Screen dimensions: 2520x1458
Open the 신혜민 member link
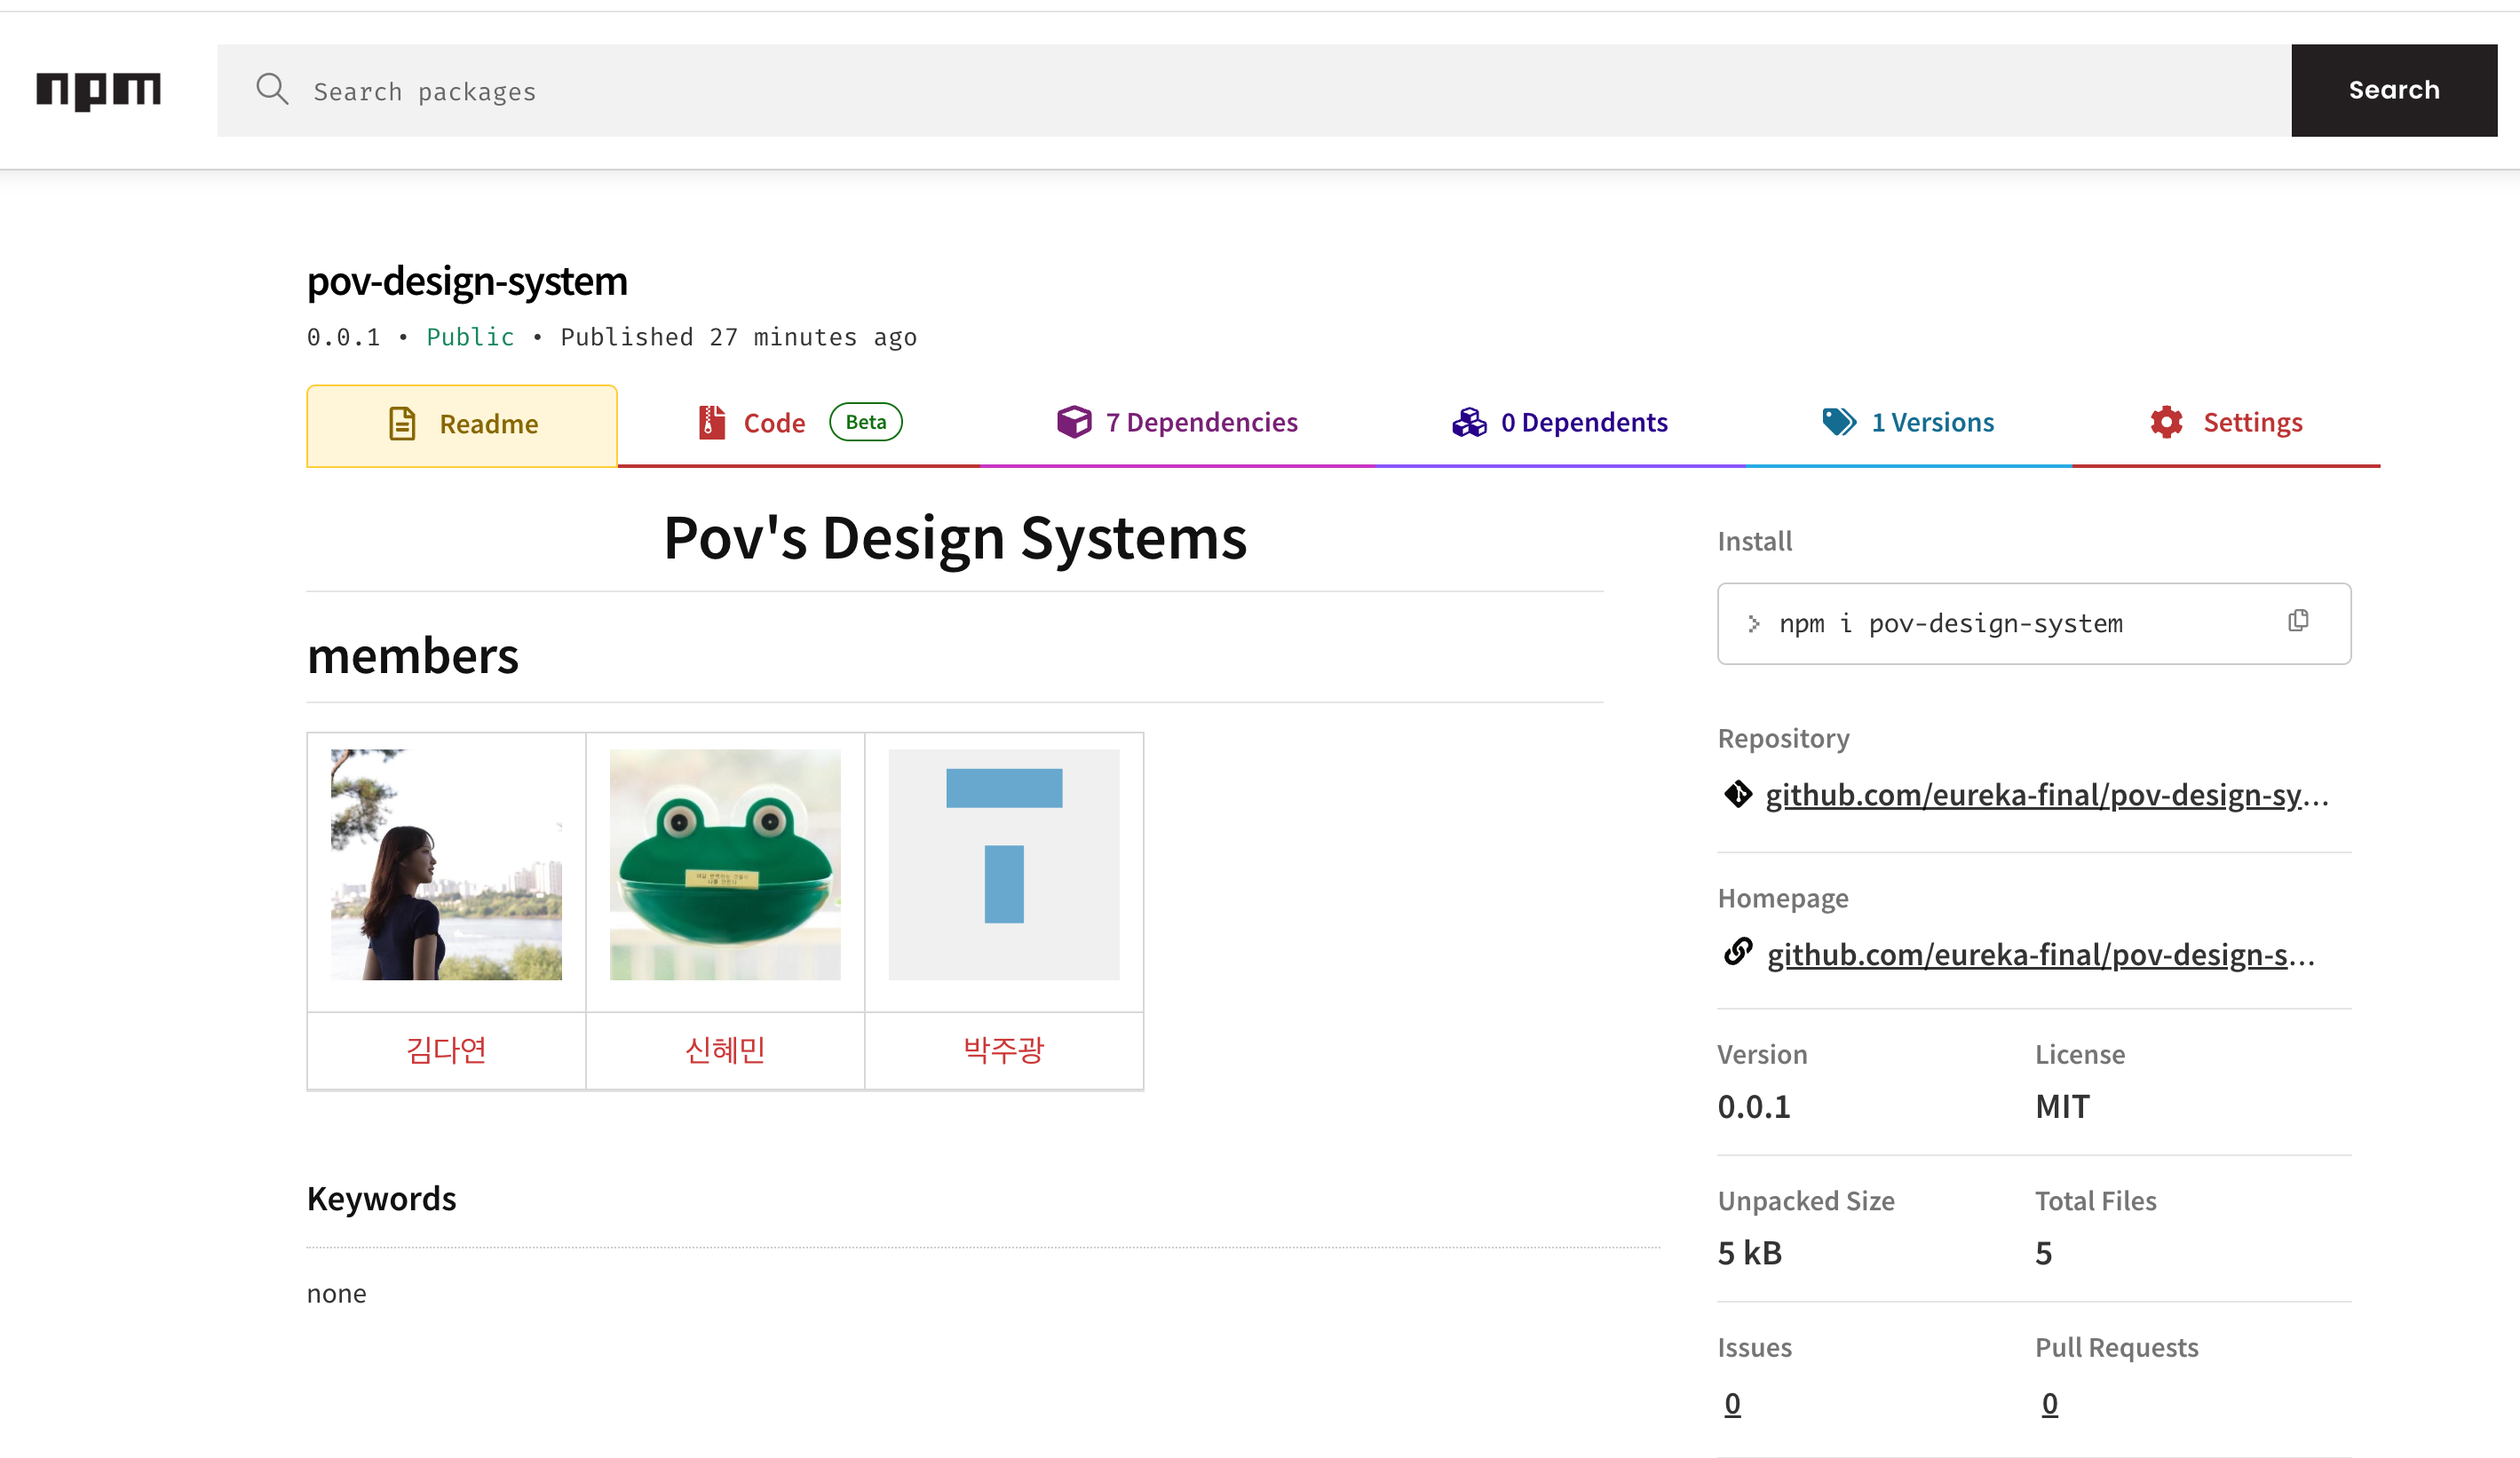coord(725,1050)
